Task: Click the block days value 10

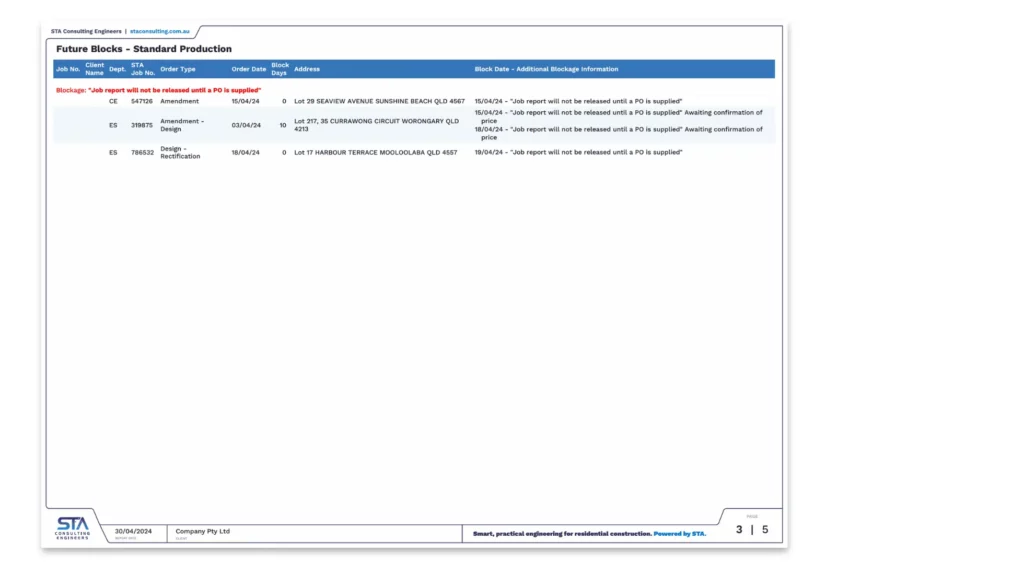Action: pos(283,125)
